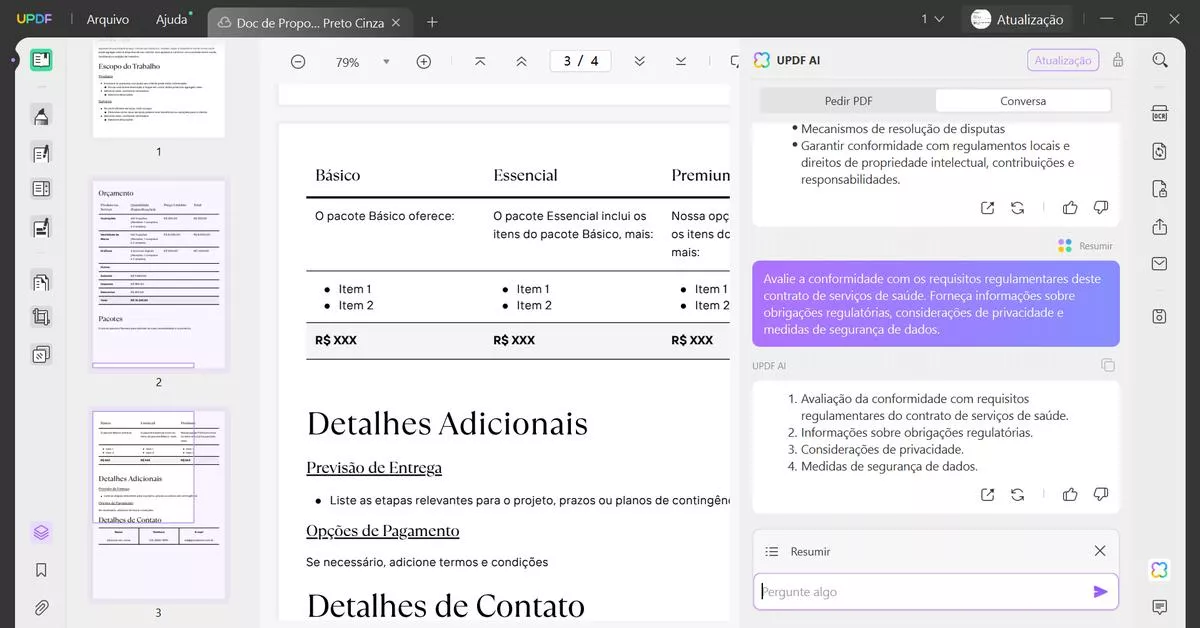Close the Doc de Propo tab
The height and width of the screenshot is (628, 1200).
(x=396, y=22)
